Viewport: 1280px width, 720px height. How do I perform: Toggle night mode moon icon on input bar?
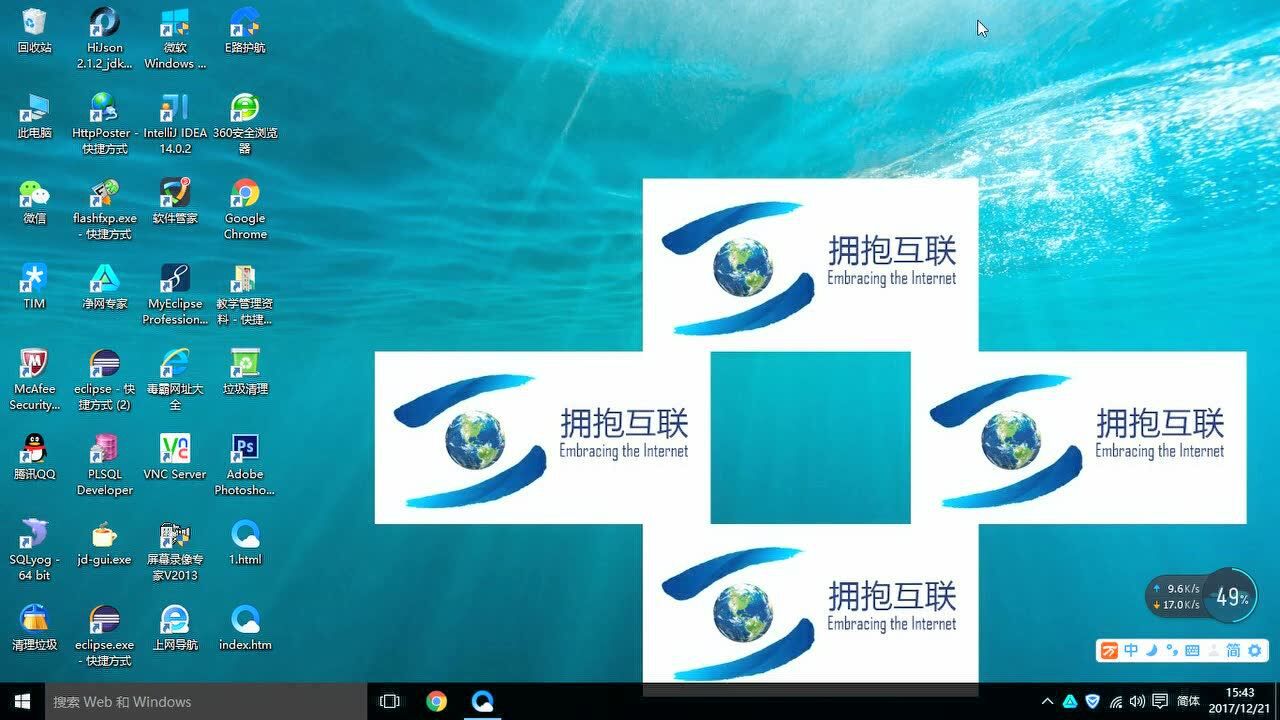(1151, 650)
